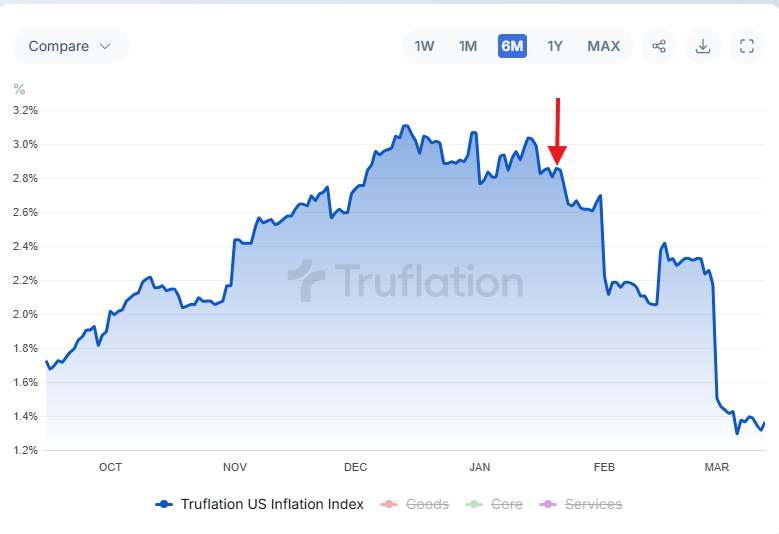This screenshot has width=779, height=534.
Task: Download the chart data
Action: [x=703, y=46]
